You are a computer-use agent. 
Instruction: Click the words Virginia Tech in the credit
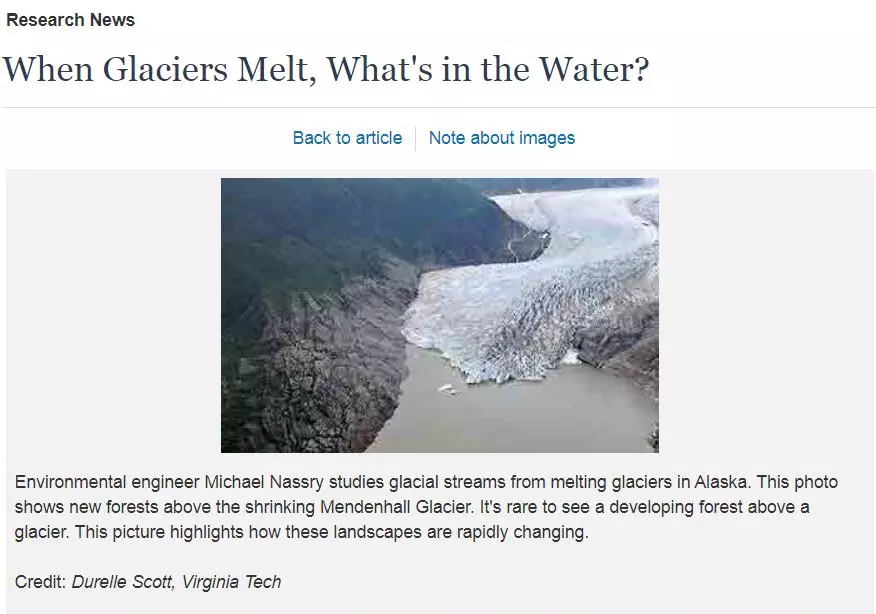231,582
